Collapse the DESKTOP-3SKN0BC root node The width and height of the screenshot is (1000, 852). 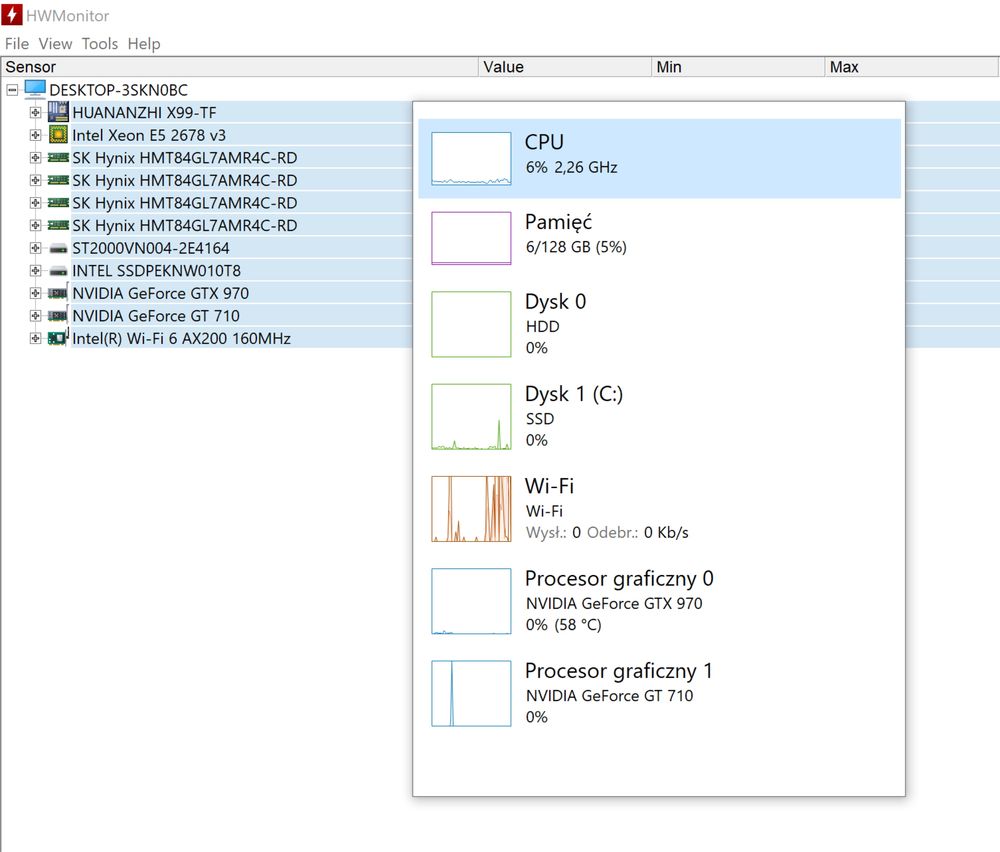pos(12,91)
